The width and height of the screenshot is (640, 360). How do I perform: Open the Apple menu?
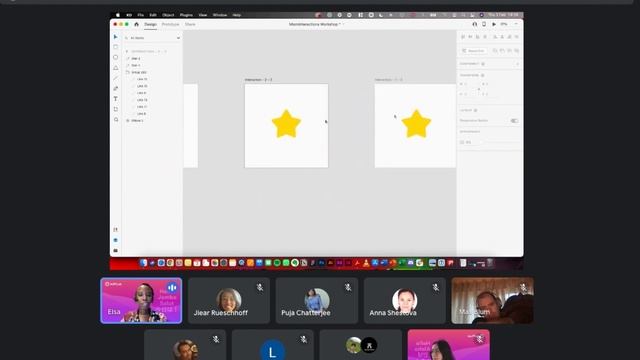pos(118,15)
